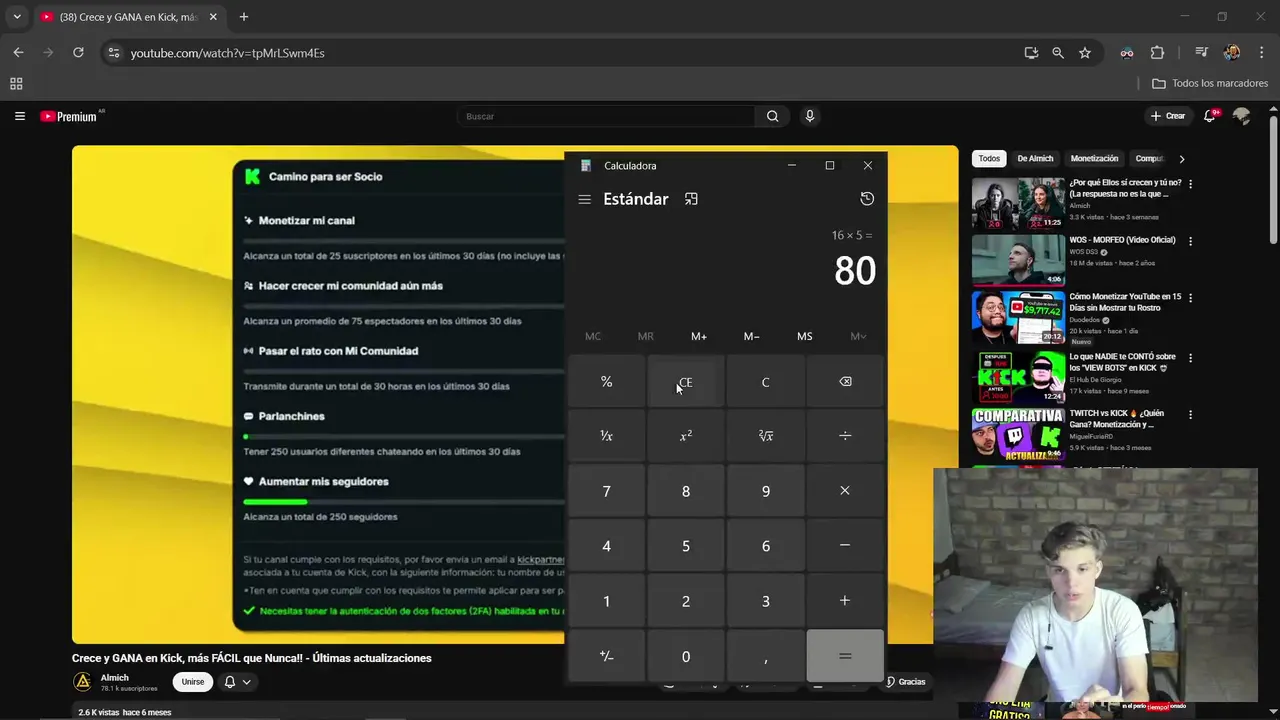Viewport: 1280px width, 720px height.
Task: Click the YouTube search magnifier button
Action: pos(772,116)
